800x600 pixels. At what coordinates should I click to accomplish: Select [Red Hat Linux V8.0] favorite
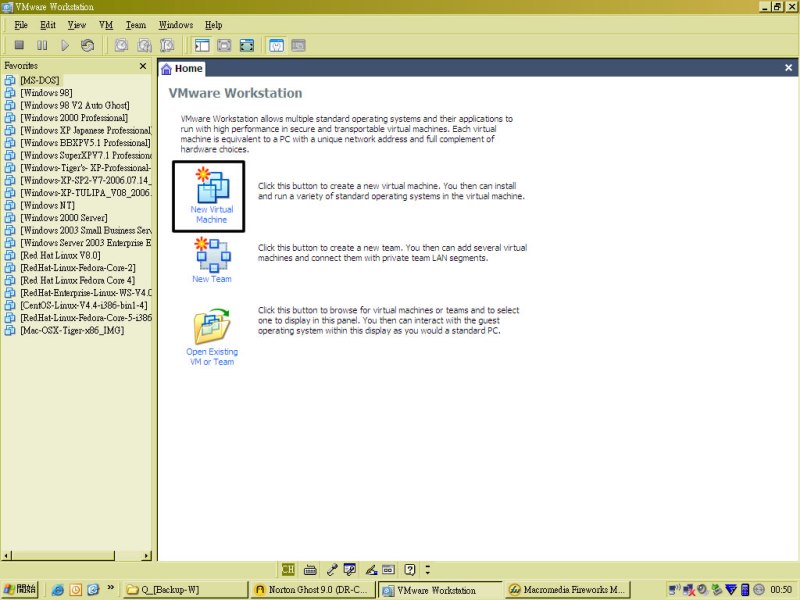(60, 255)
